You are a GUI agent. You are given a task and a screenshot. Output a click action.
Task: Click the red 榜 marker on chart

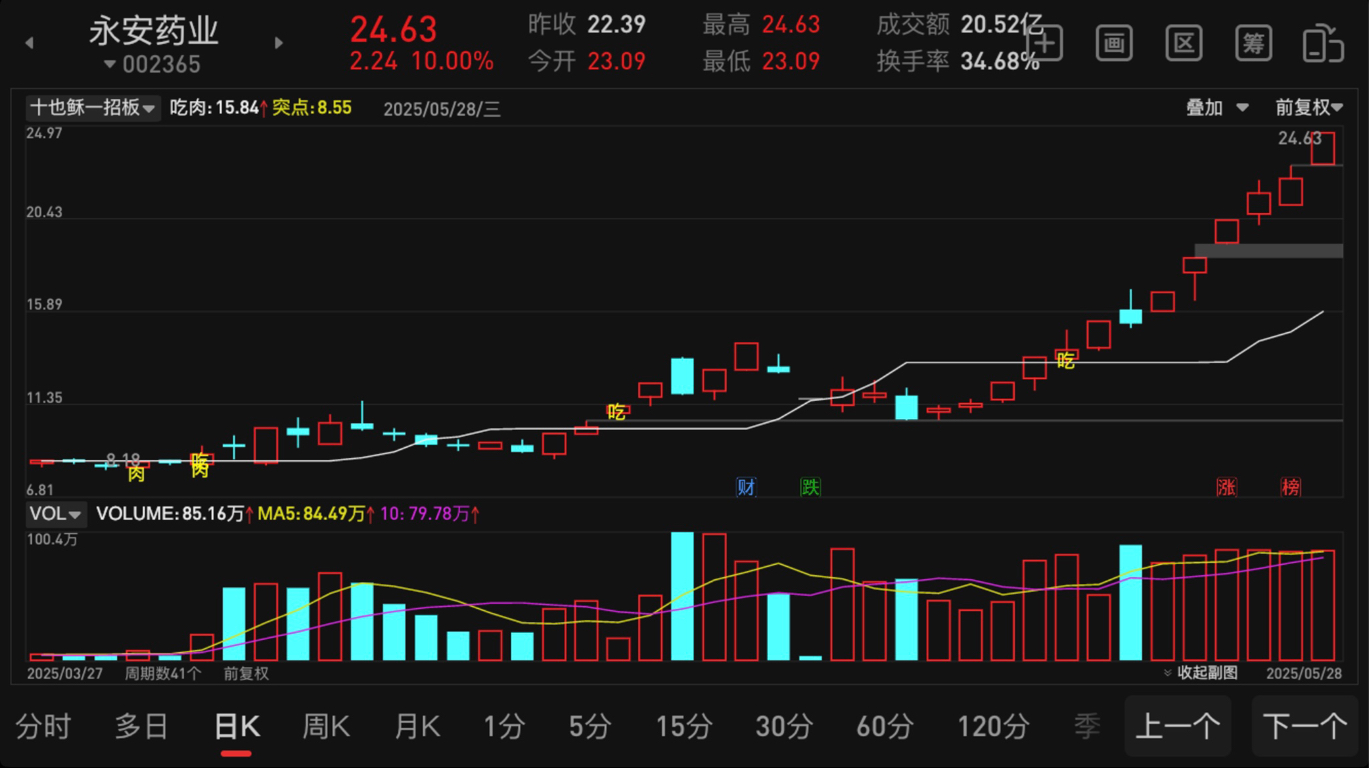coord(1291,487)
